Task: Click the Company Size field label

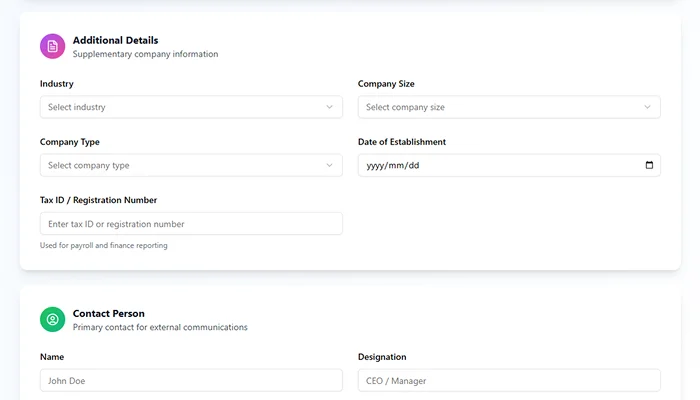Action: click(x=386, y=84)
